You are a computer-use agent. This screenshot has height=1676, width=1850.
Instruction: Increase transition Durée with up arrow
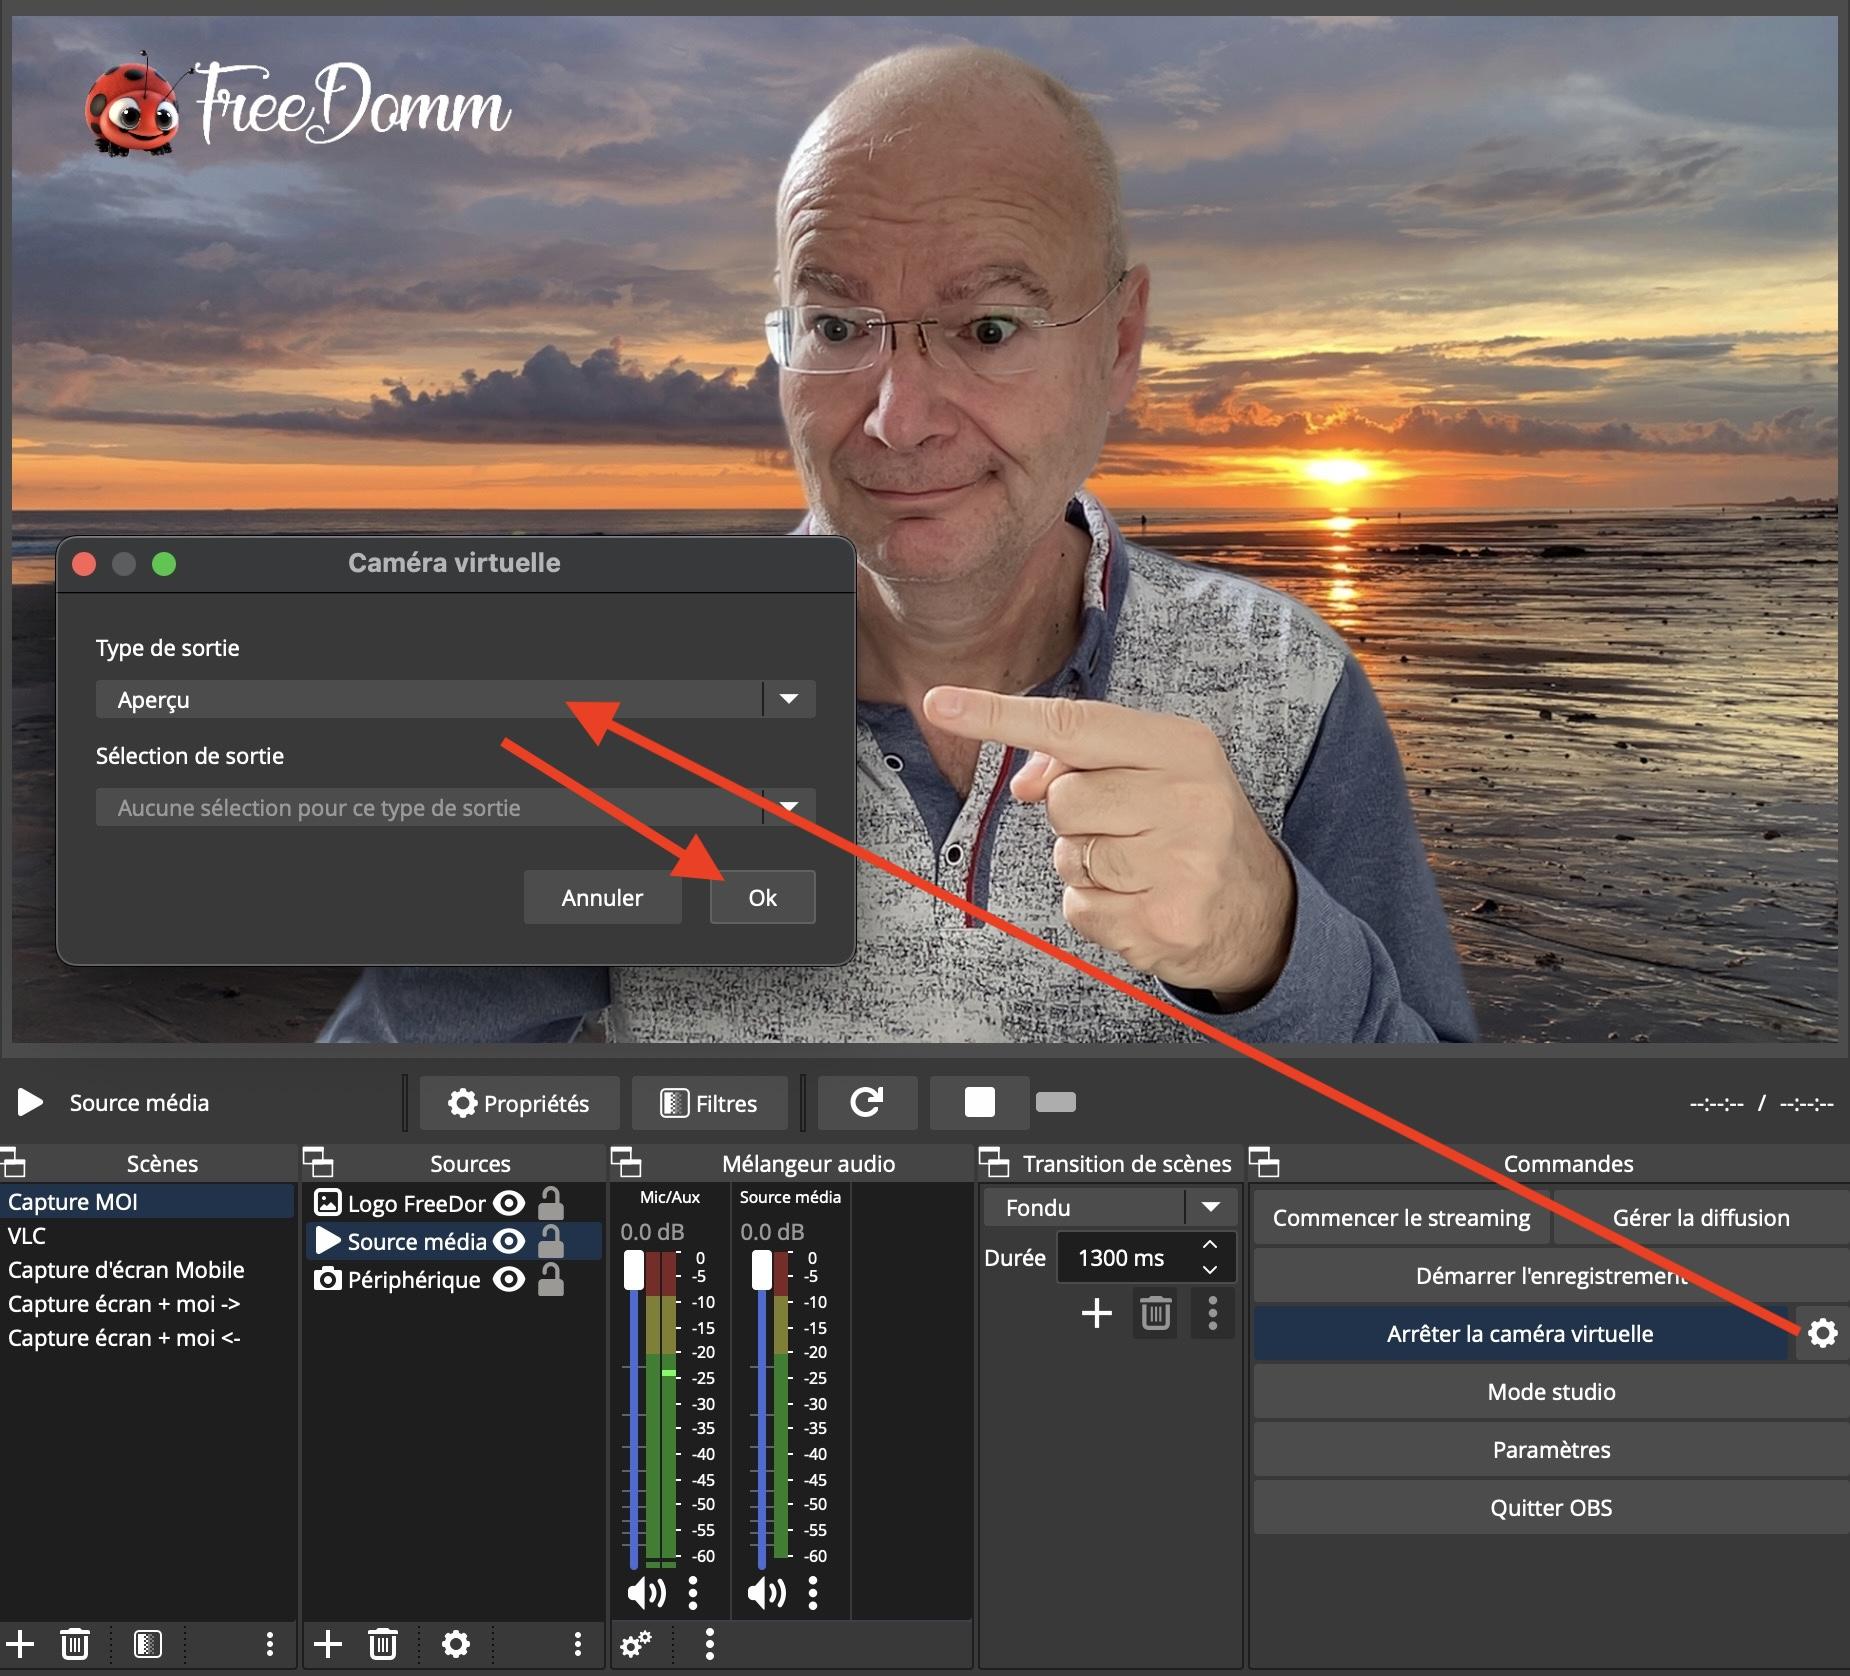click(x=1210, y=1245)
